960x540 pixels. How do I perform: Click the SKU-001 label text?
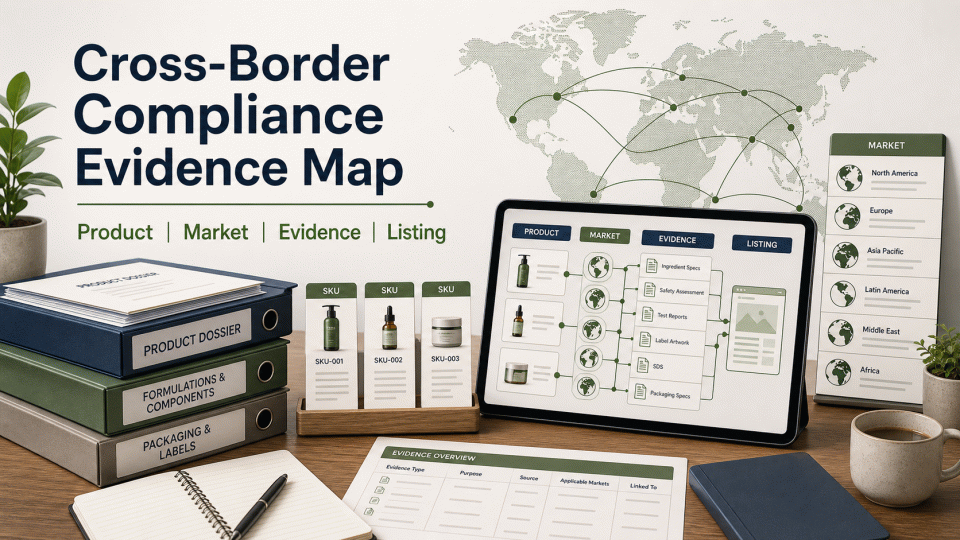pos(329,362)
